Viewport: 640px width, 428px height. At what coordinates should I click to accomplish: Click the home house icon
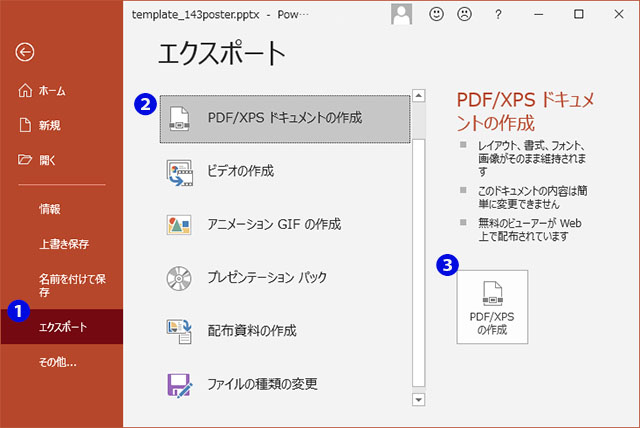pos(25,90)
